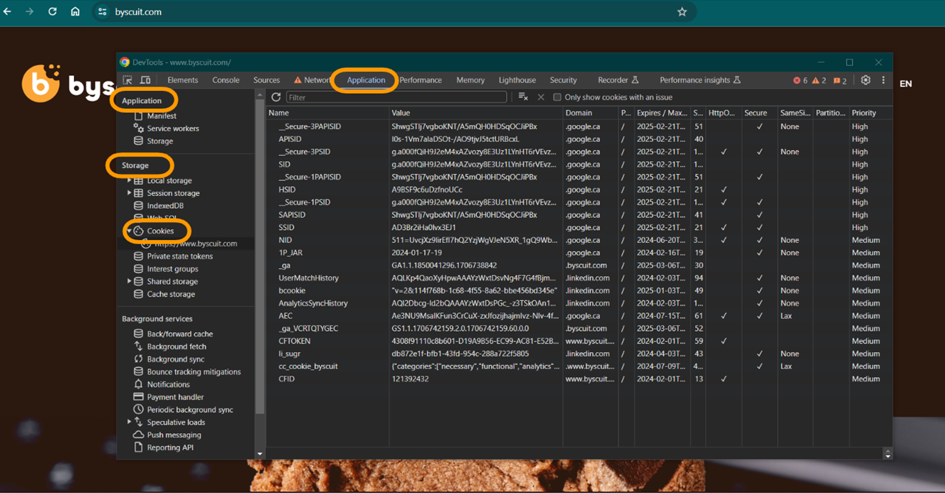Sort cookies by Value column header
945x493 pixels.
(x=476, y=113)
